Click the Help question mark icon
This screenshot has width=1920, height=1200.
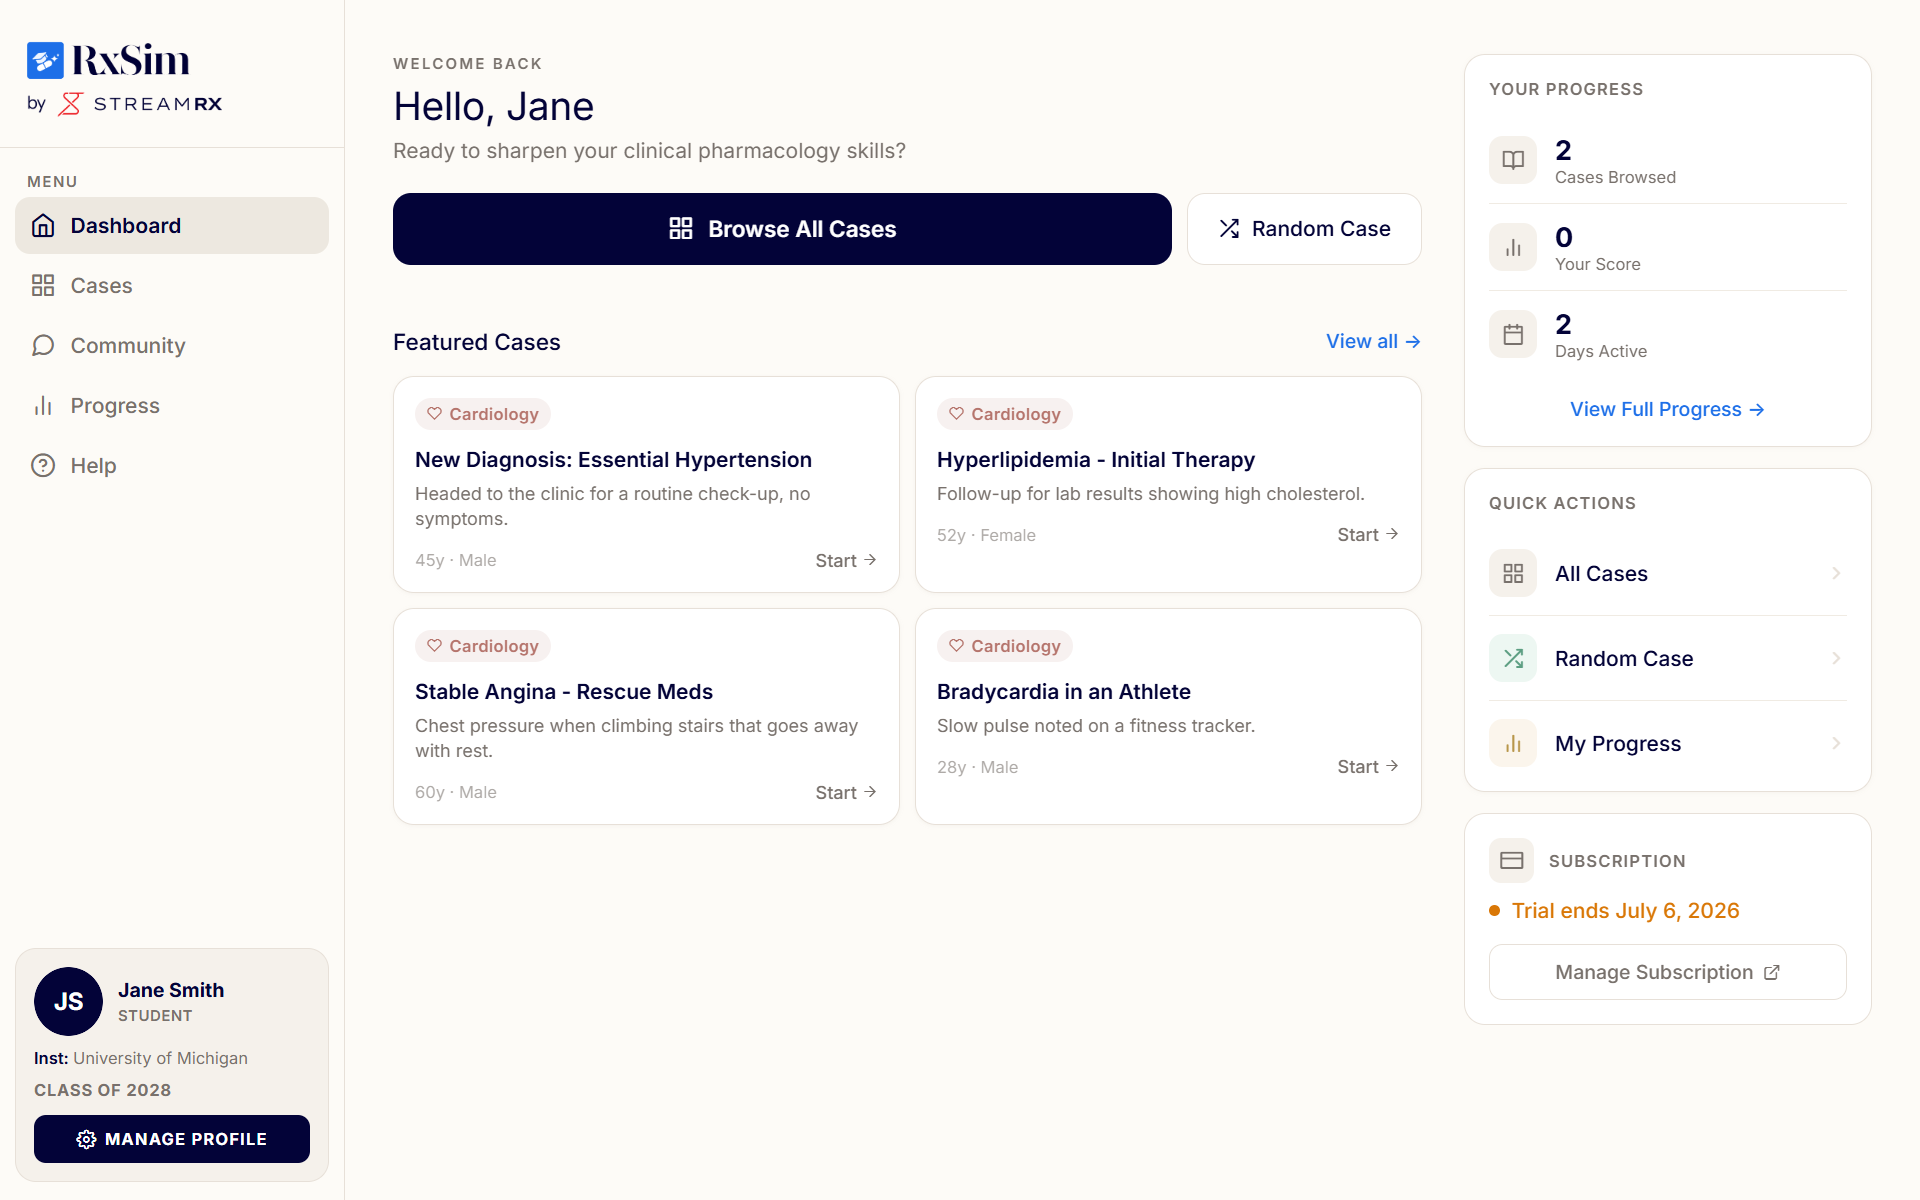point(43,466)
